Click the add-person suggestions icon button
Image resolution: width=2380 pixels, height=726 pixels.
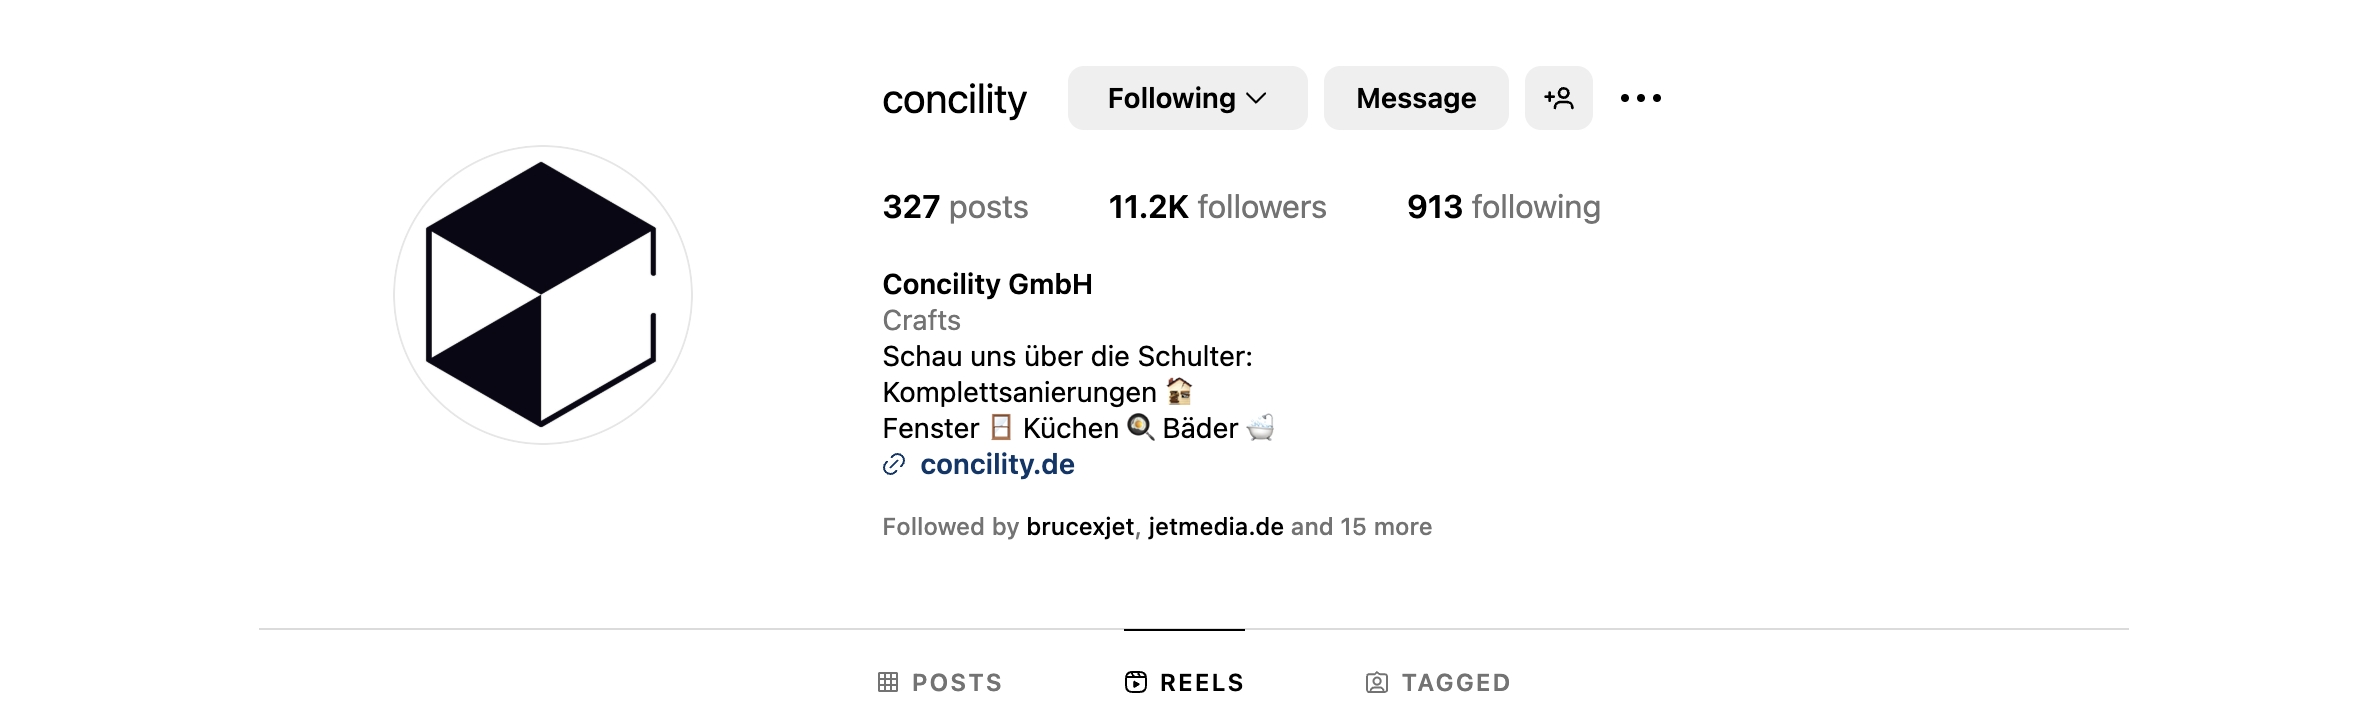[x=1558, y=98]
